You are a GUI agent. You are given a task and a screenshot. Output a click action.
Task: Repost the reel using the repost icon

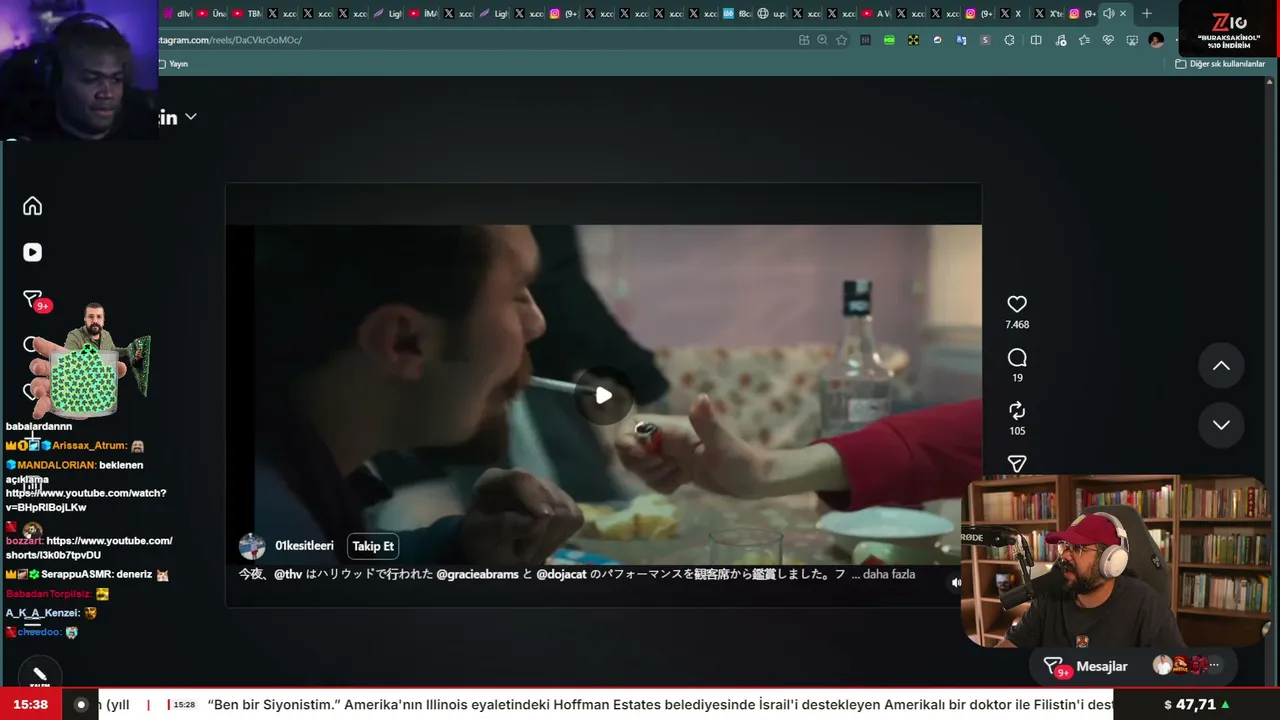[1017, 410]
